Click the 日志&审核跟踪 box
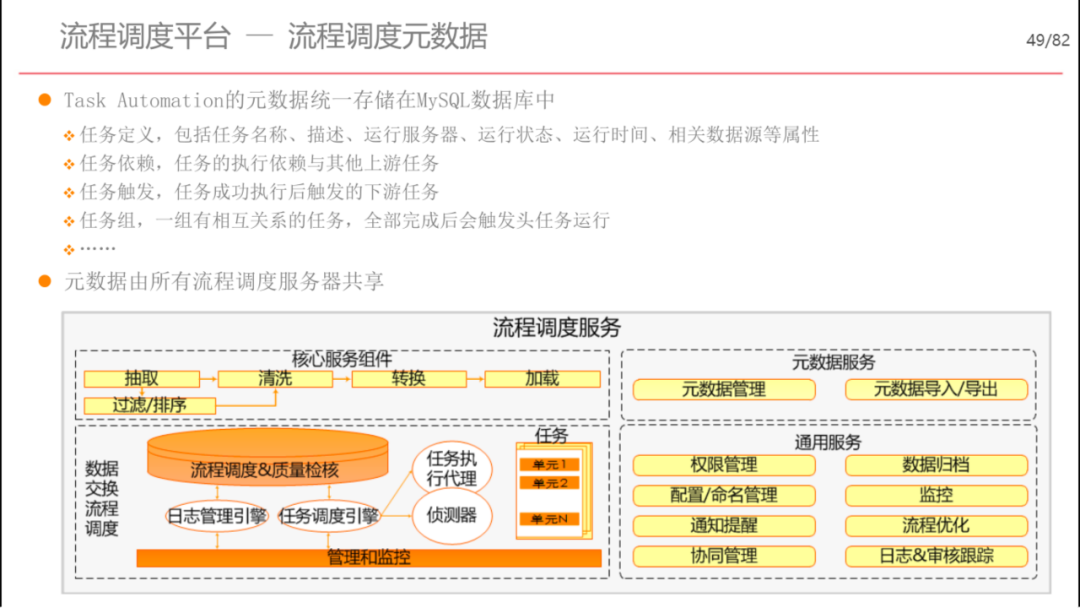 pos(936,556)
